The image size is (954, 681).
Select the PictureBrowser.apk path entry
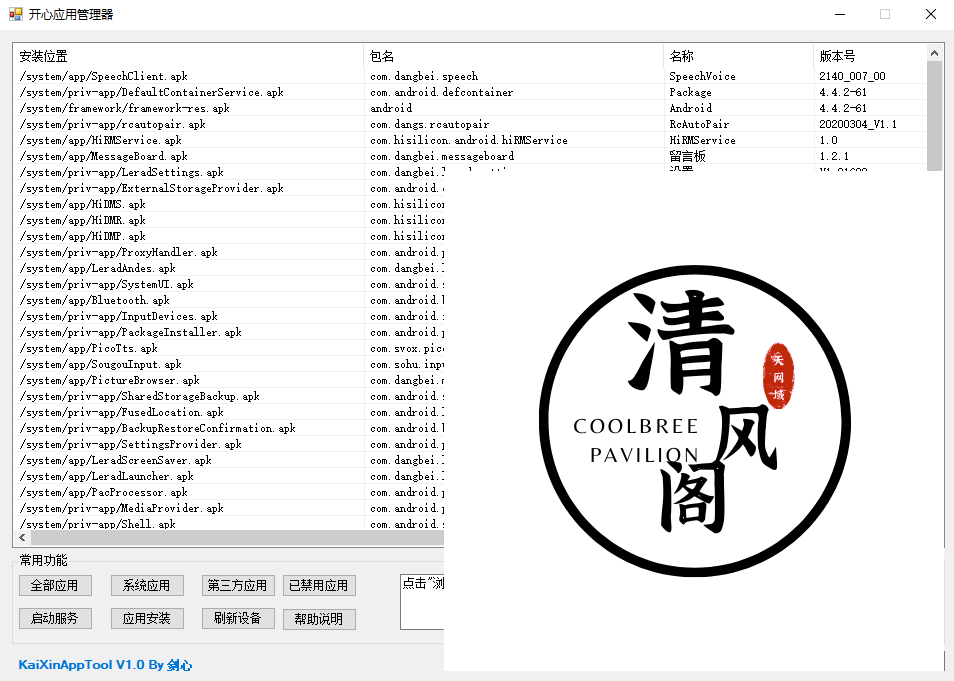[x=110, y=380]
